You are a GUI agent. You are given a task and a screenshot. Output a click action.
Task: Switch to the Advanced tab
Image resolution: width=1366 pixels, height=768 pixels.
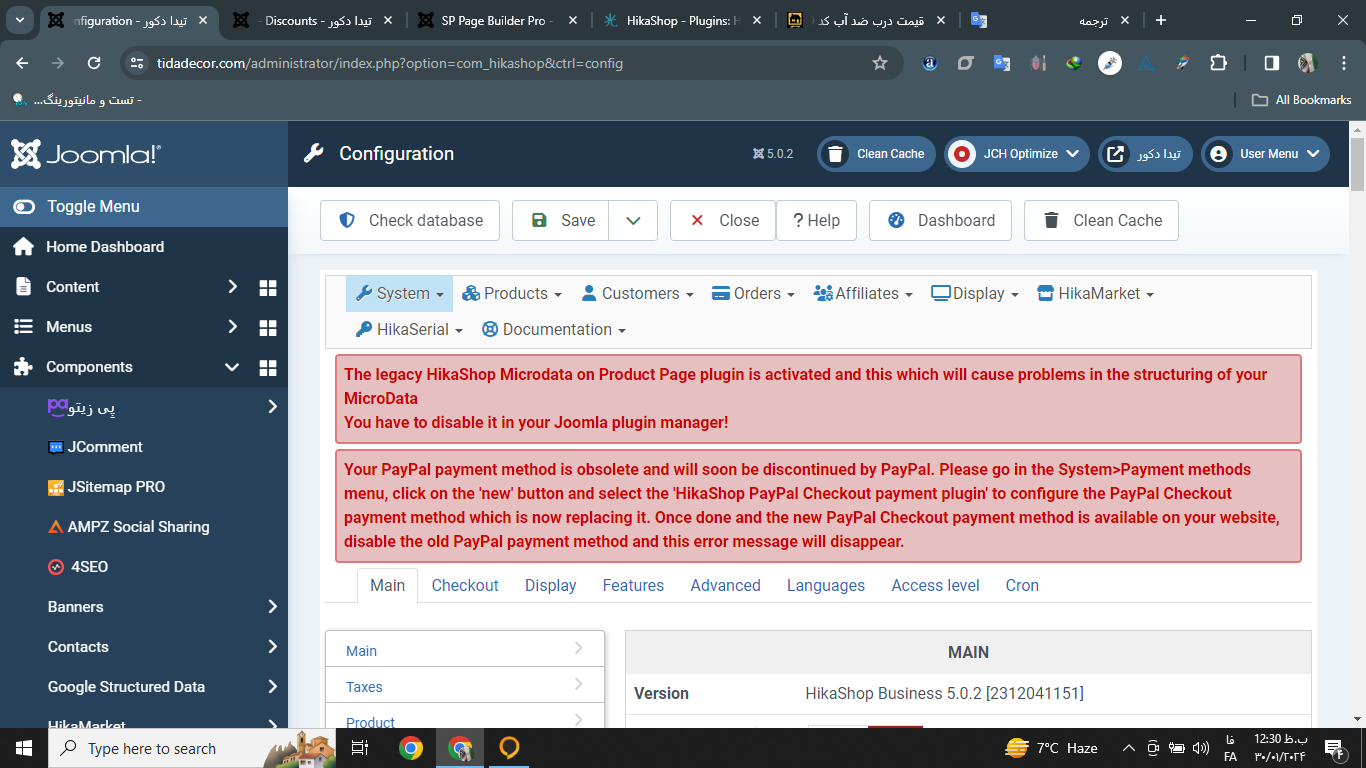[x=726, y=586]
